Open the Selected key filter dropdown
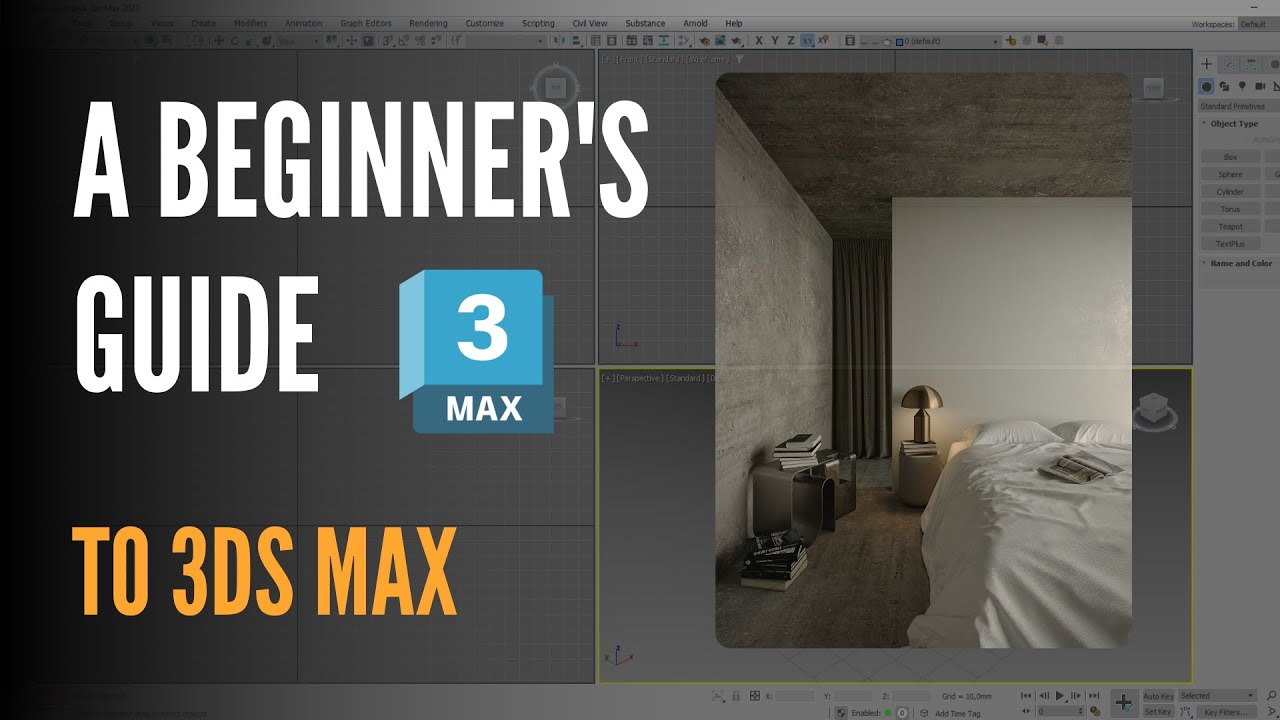 1217,695
